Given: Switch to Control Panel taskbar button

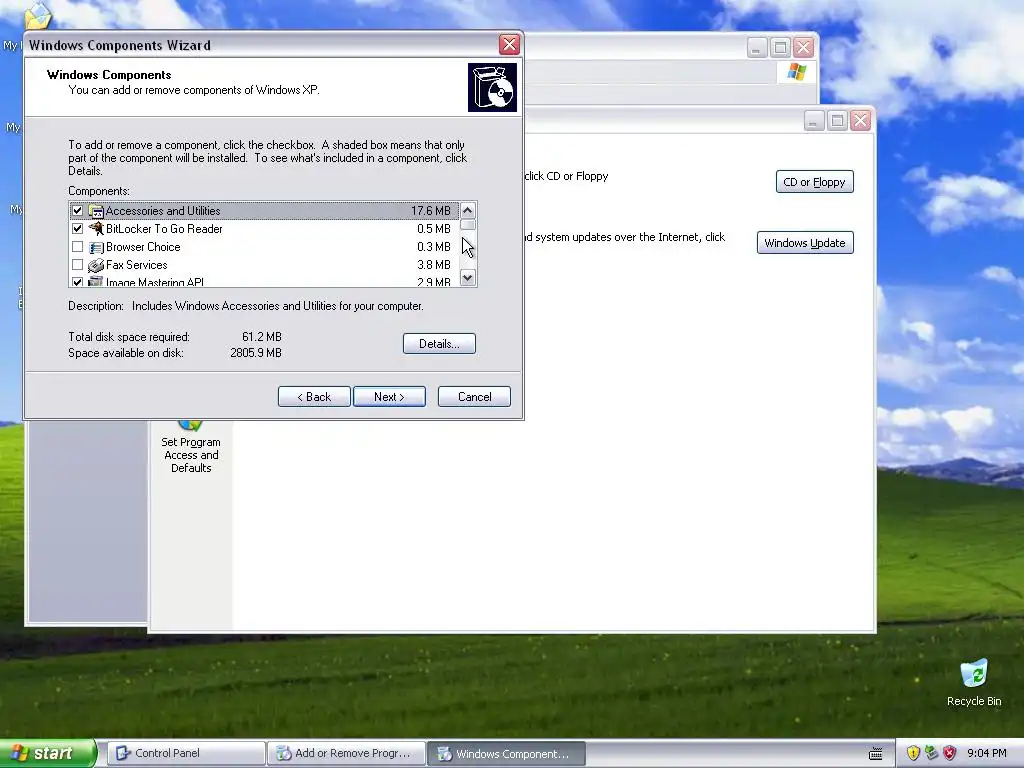Looking at the screenshot, I should (185, 753).
